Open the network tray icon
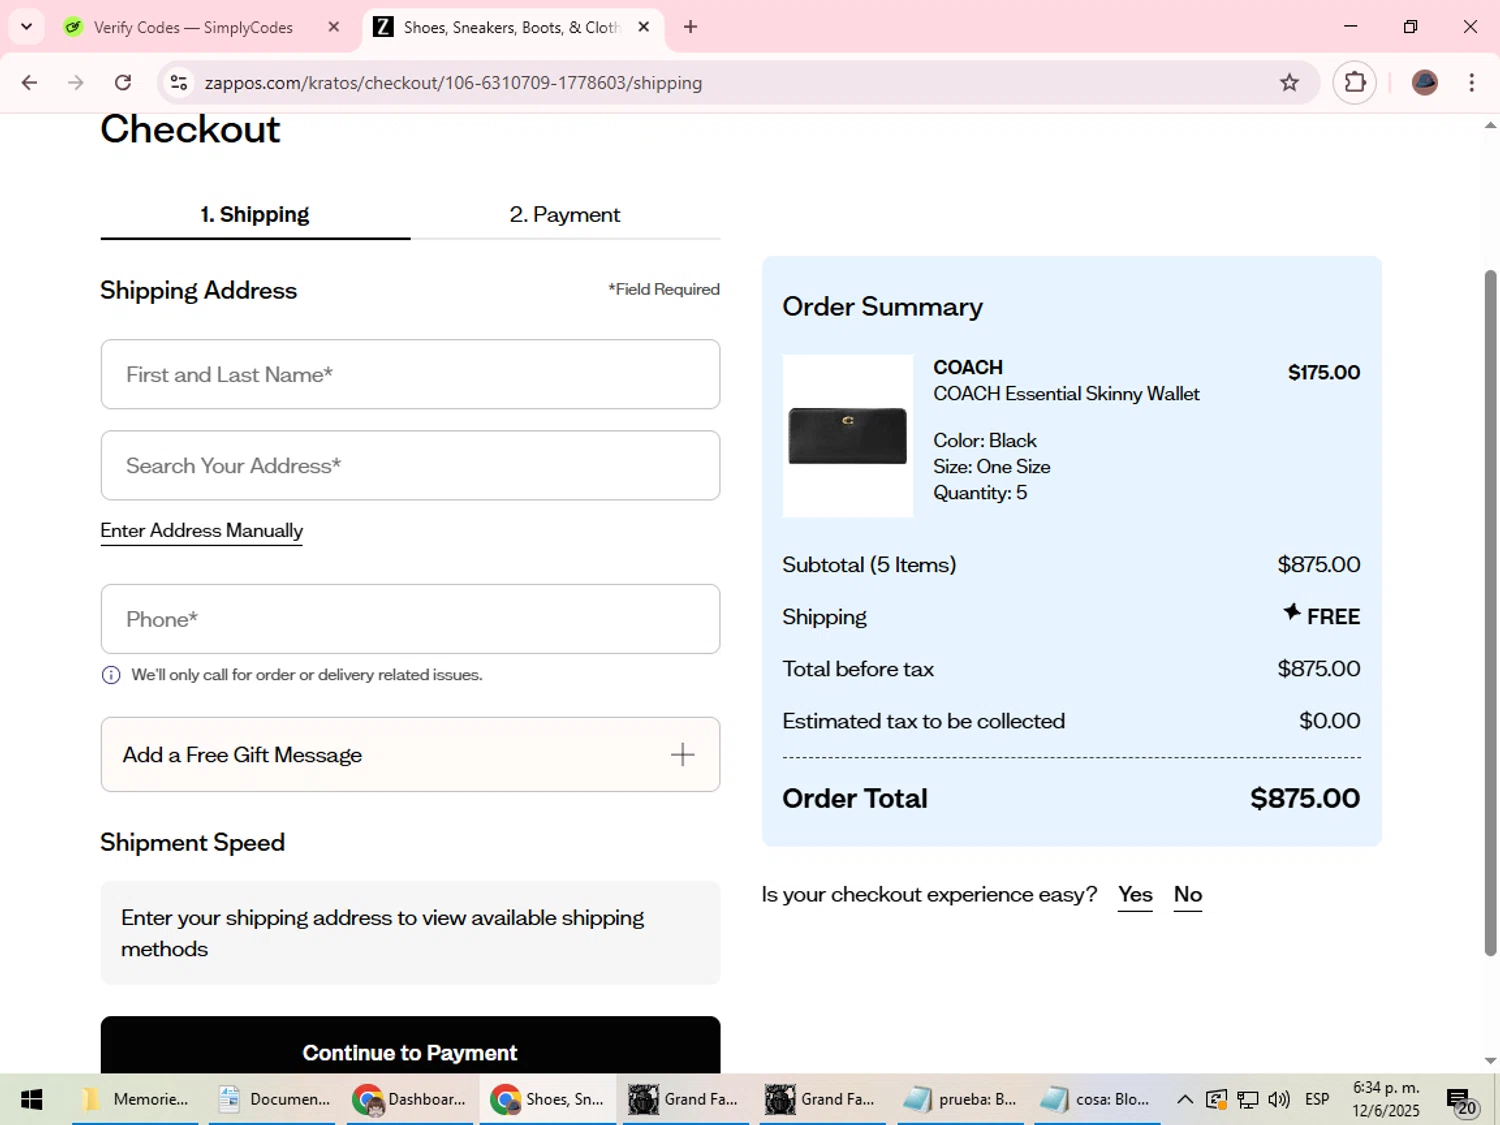Image resolution: width=1500 pixels, height=1125 pixels. tap(1248, 1100)
